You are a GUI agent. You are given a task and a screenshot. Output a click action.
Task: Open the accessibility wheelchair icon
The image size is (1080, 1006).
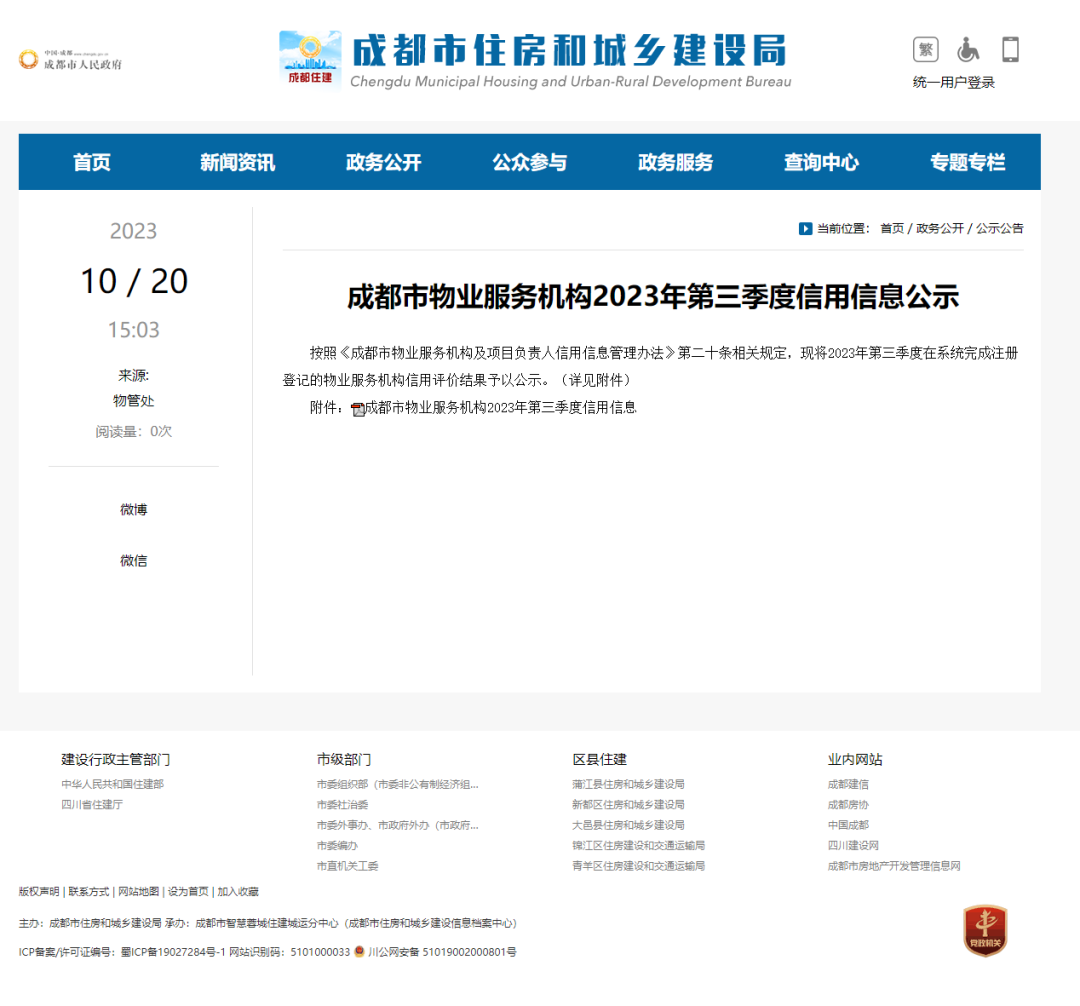(968, 49)
